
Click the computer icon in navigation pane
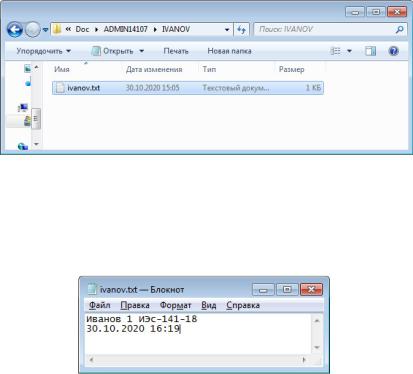point(23,108)
